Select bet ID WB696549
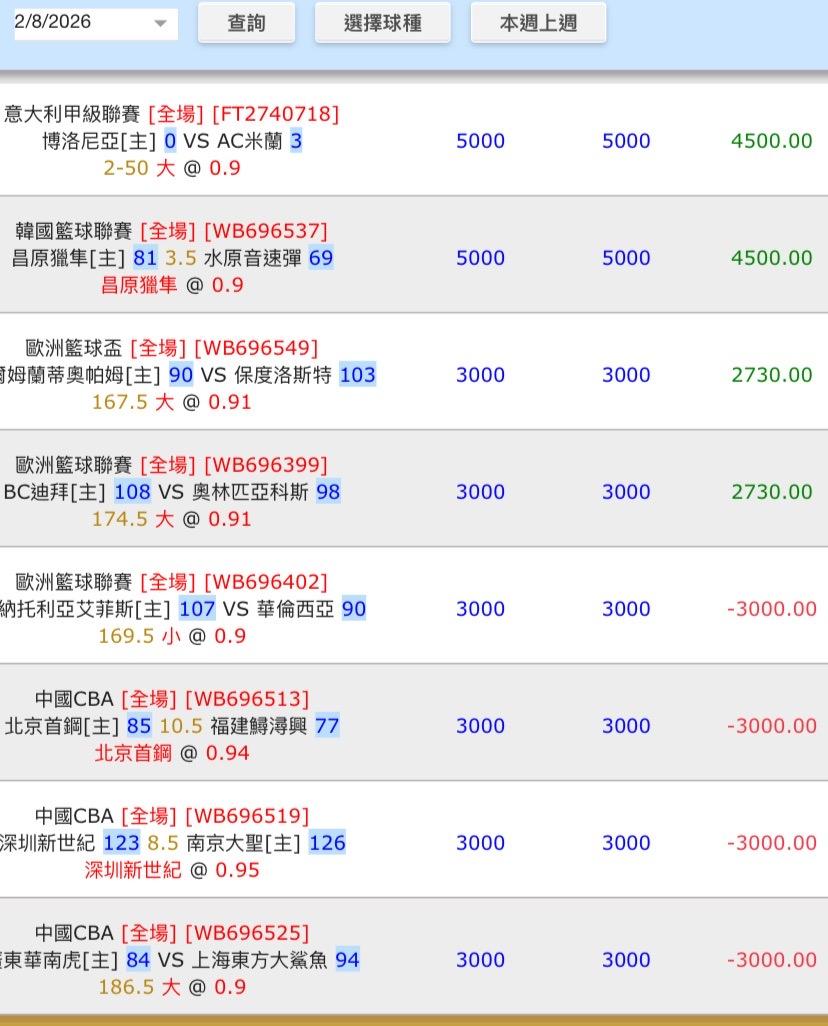 255,348
